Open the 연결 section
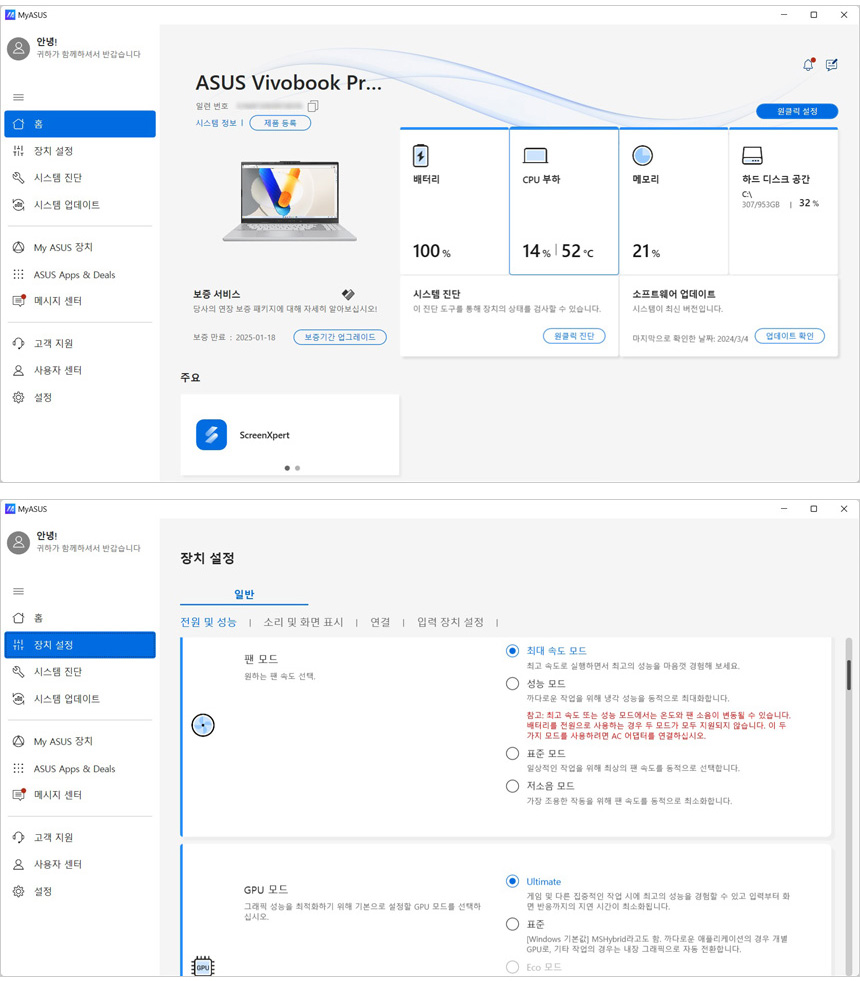The width and height of the screenshot is (860, 981). pos(380,623)
